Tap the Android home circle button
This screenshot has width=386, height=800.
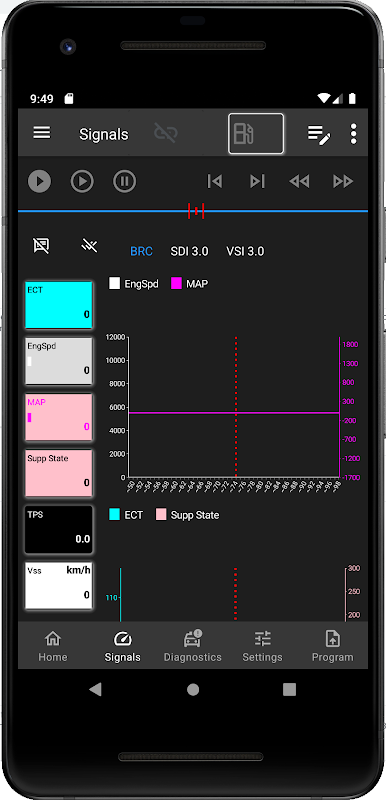pos(193,690)
